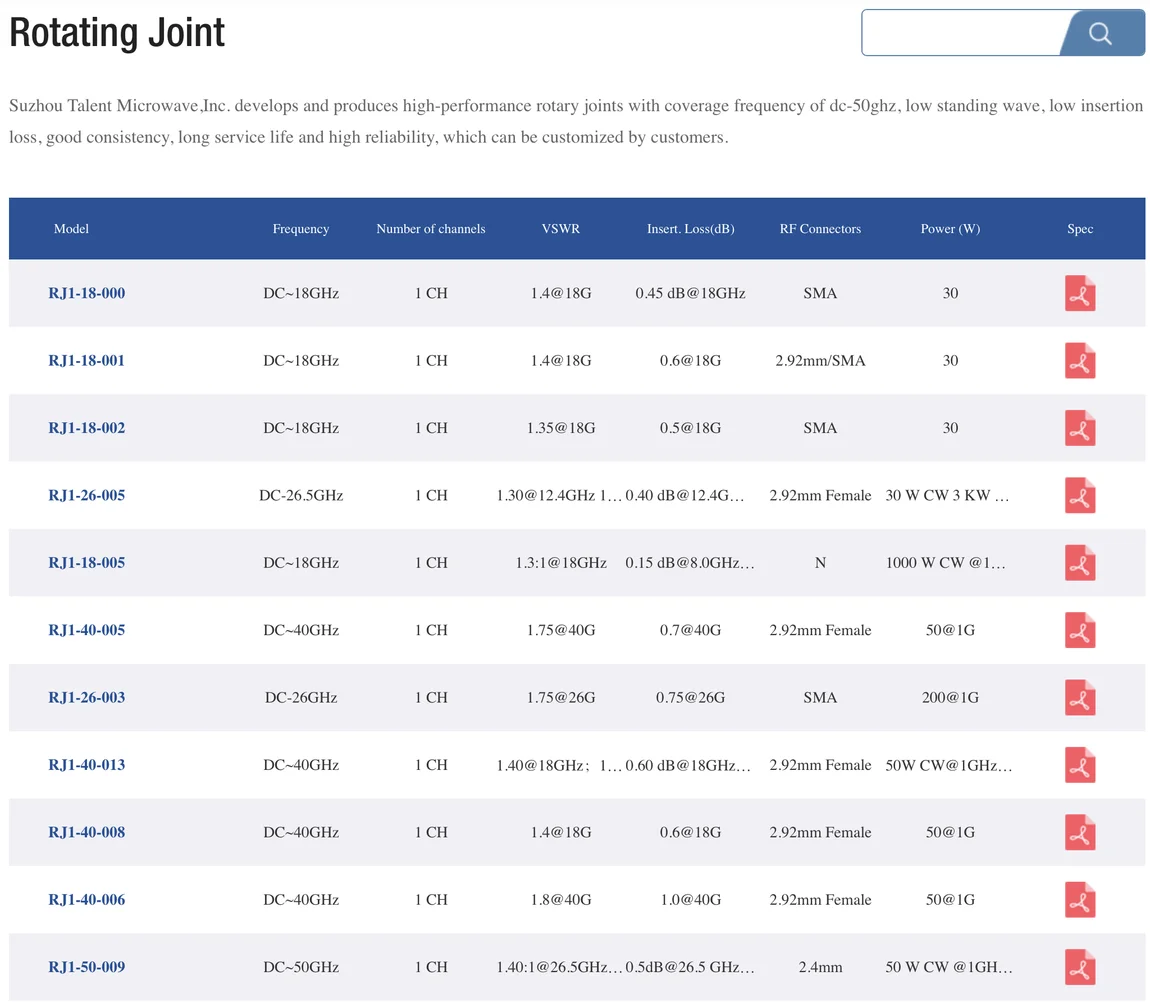Viewport: 1150px width, 1003px height.
Task: View PDF spec for RJ1-40-013
Action: [1080, 765]
